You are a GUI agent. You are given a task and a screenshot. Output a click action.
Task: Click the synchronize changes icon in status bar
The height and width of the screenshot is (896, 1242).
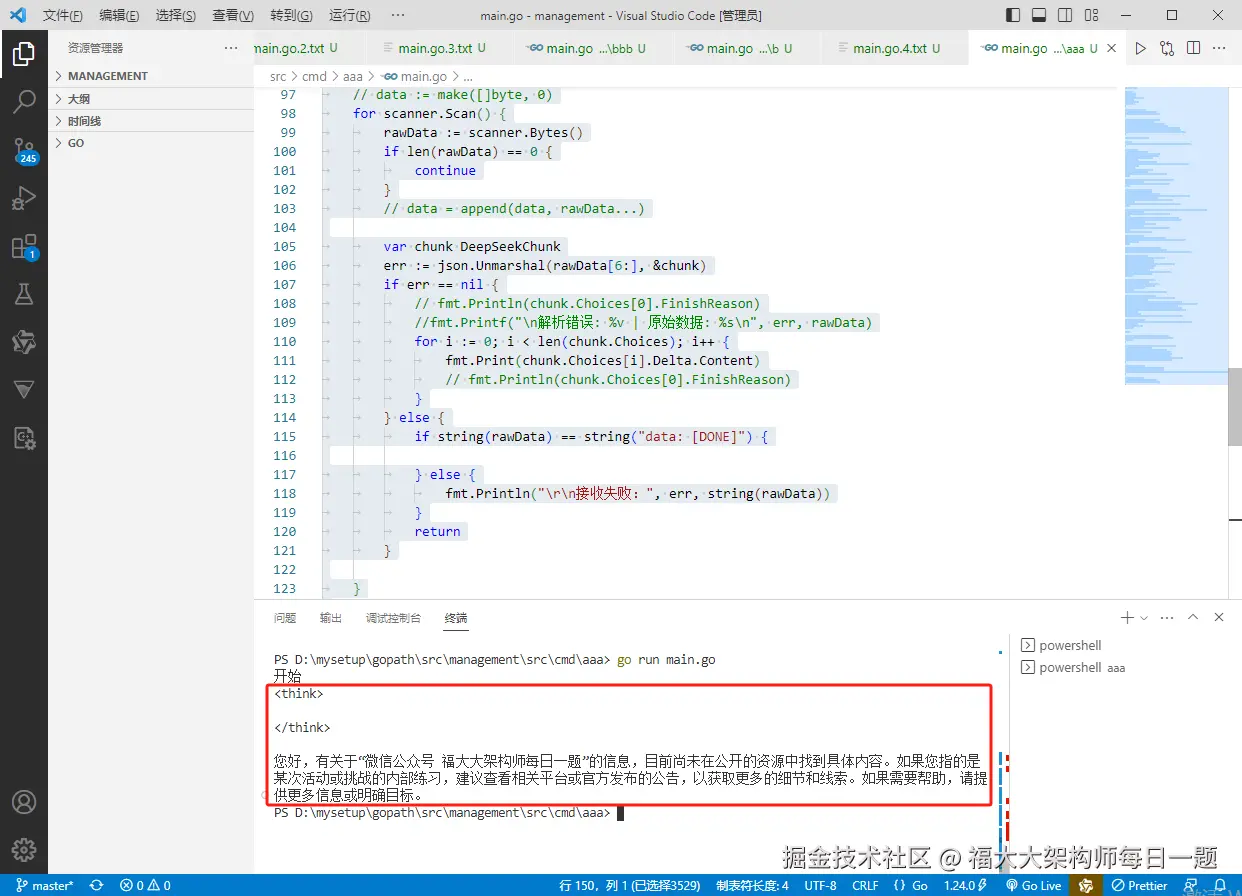point(97,885)
